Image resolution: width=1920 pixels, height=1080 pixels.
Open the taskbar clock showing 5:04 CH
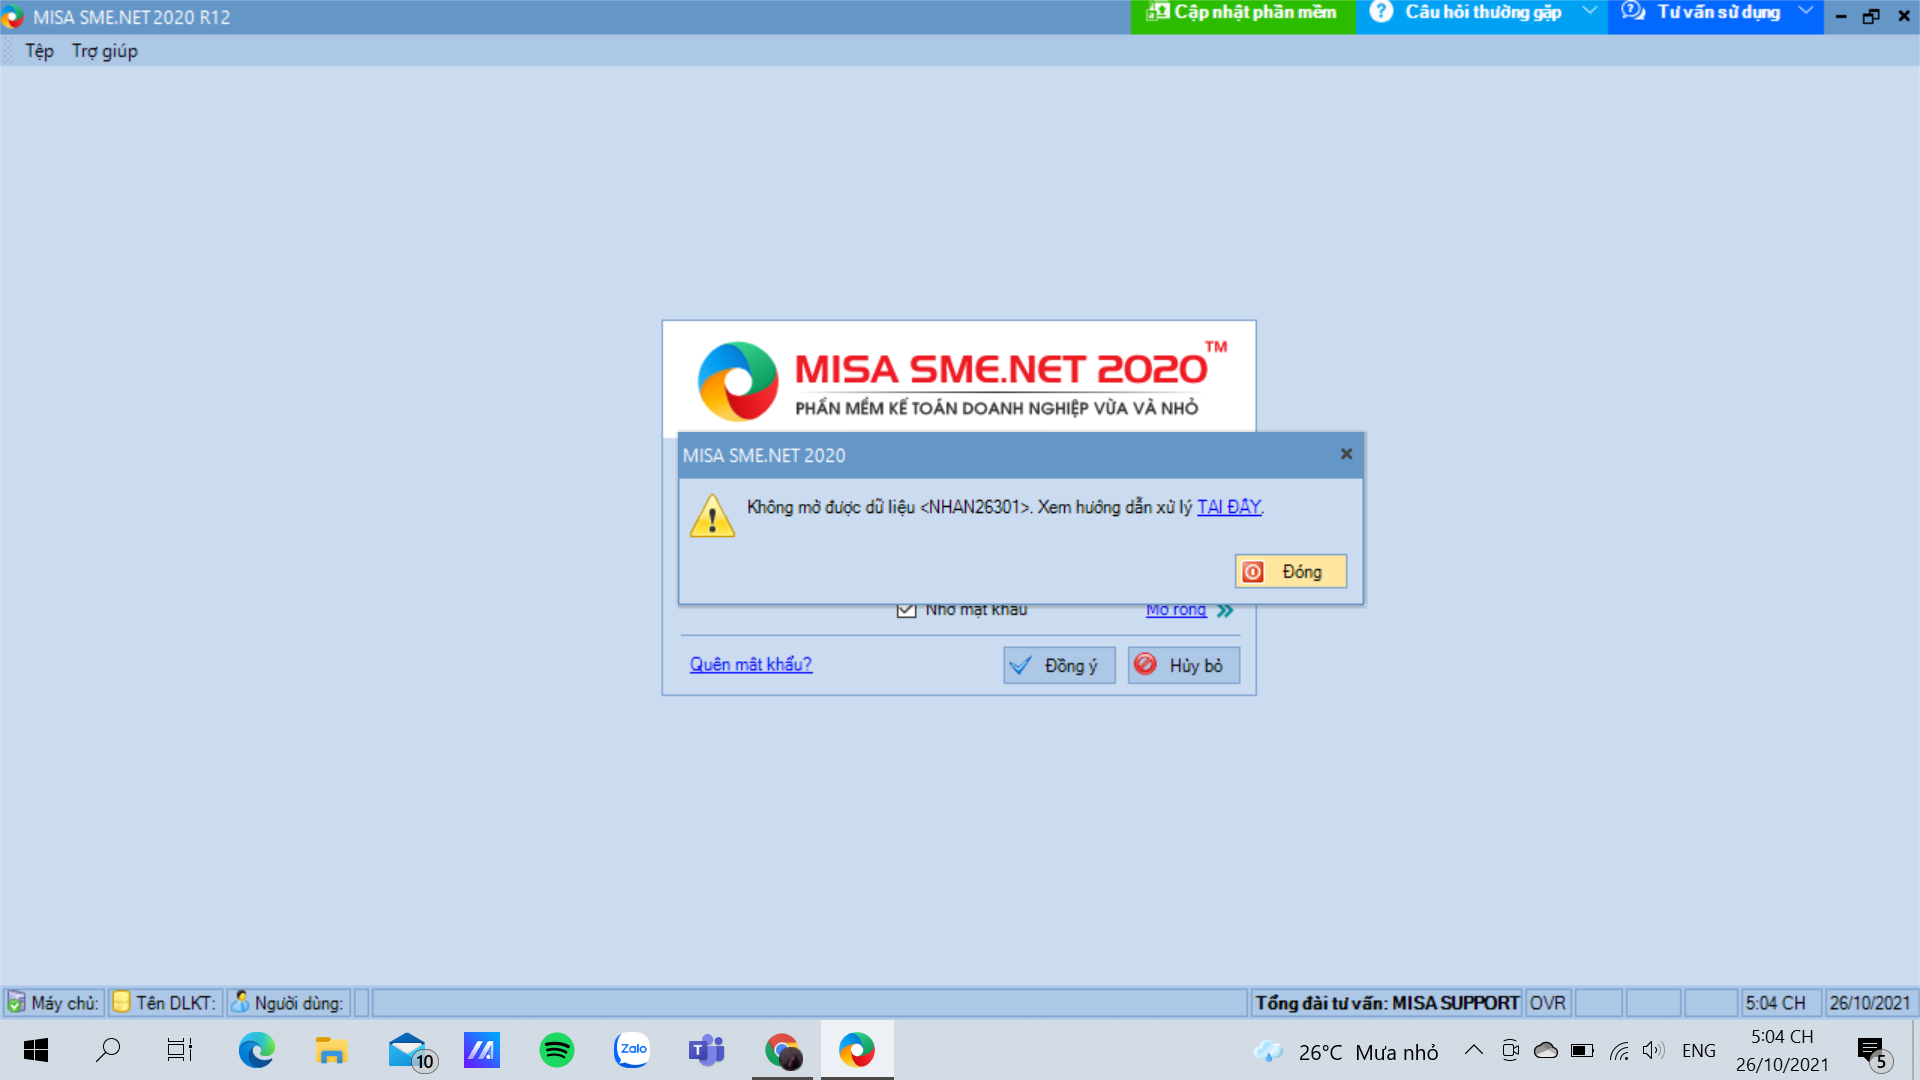coord(1782,1050)
